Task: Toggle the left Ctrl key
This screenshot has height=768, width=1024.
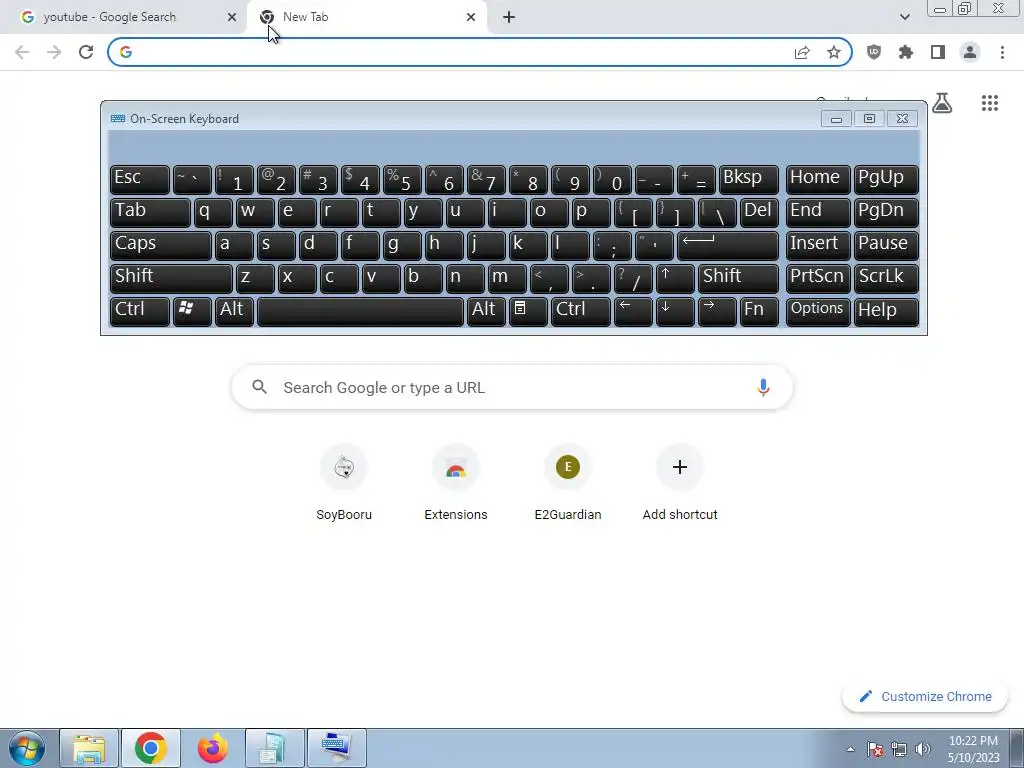Action: 140,311
